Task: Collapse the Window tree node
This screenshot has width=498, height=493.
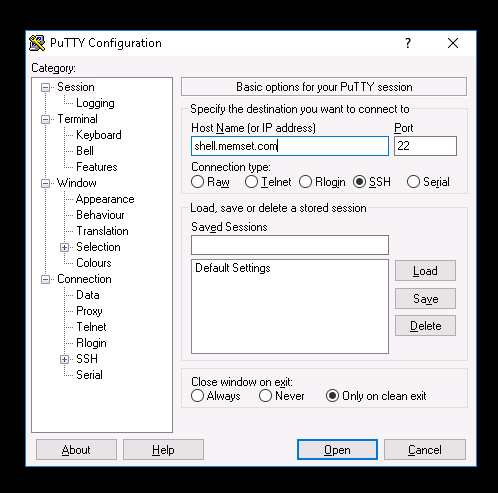Action: [45, 183]
